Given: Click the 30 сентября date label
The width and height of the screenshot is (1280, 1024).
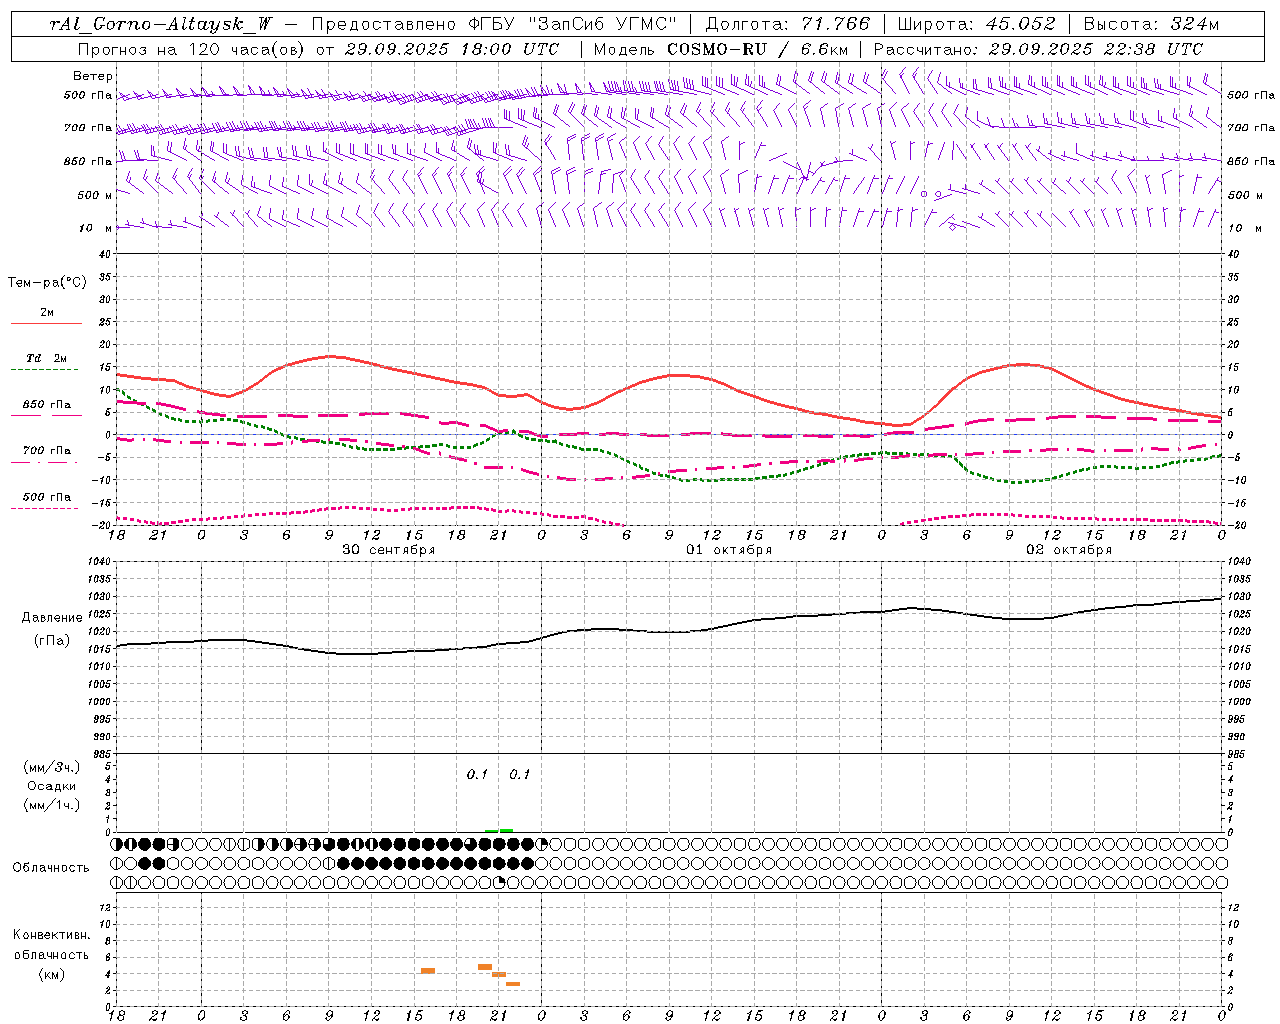Looking at the screenshot, I should pyautogui.click(x=389, y=550).
